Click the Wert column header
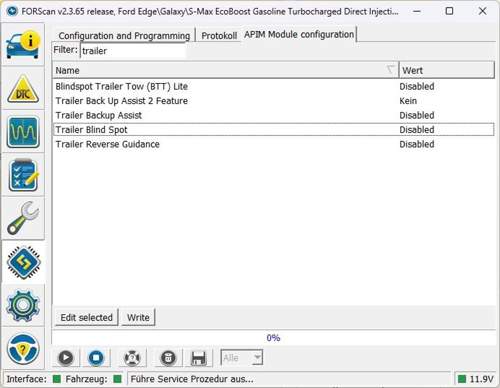The width and height of the screenshot is (500, 388). pyautogui.click(x=447, y=70)
